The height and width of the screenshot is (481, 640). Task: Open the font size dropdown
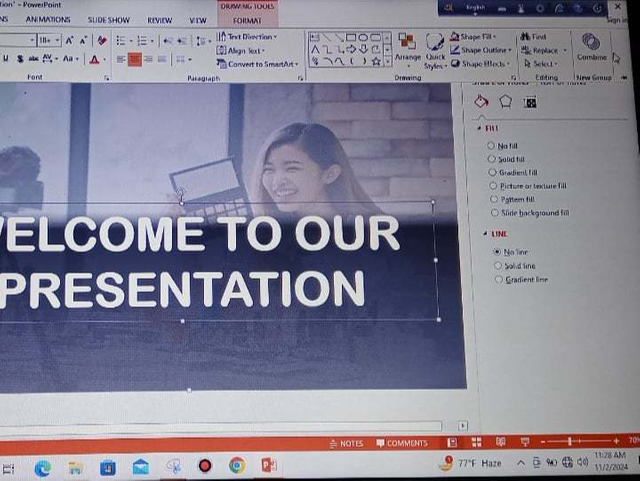(57, 40)
